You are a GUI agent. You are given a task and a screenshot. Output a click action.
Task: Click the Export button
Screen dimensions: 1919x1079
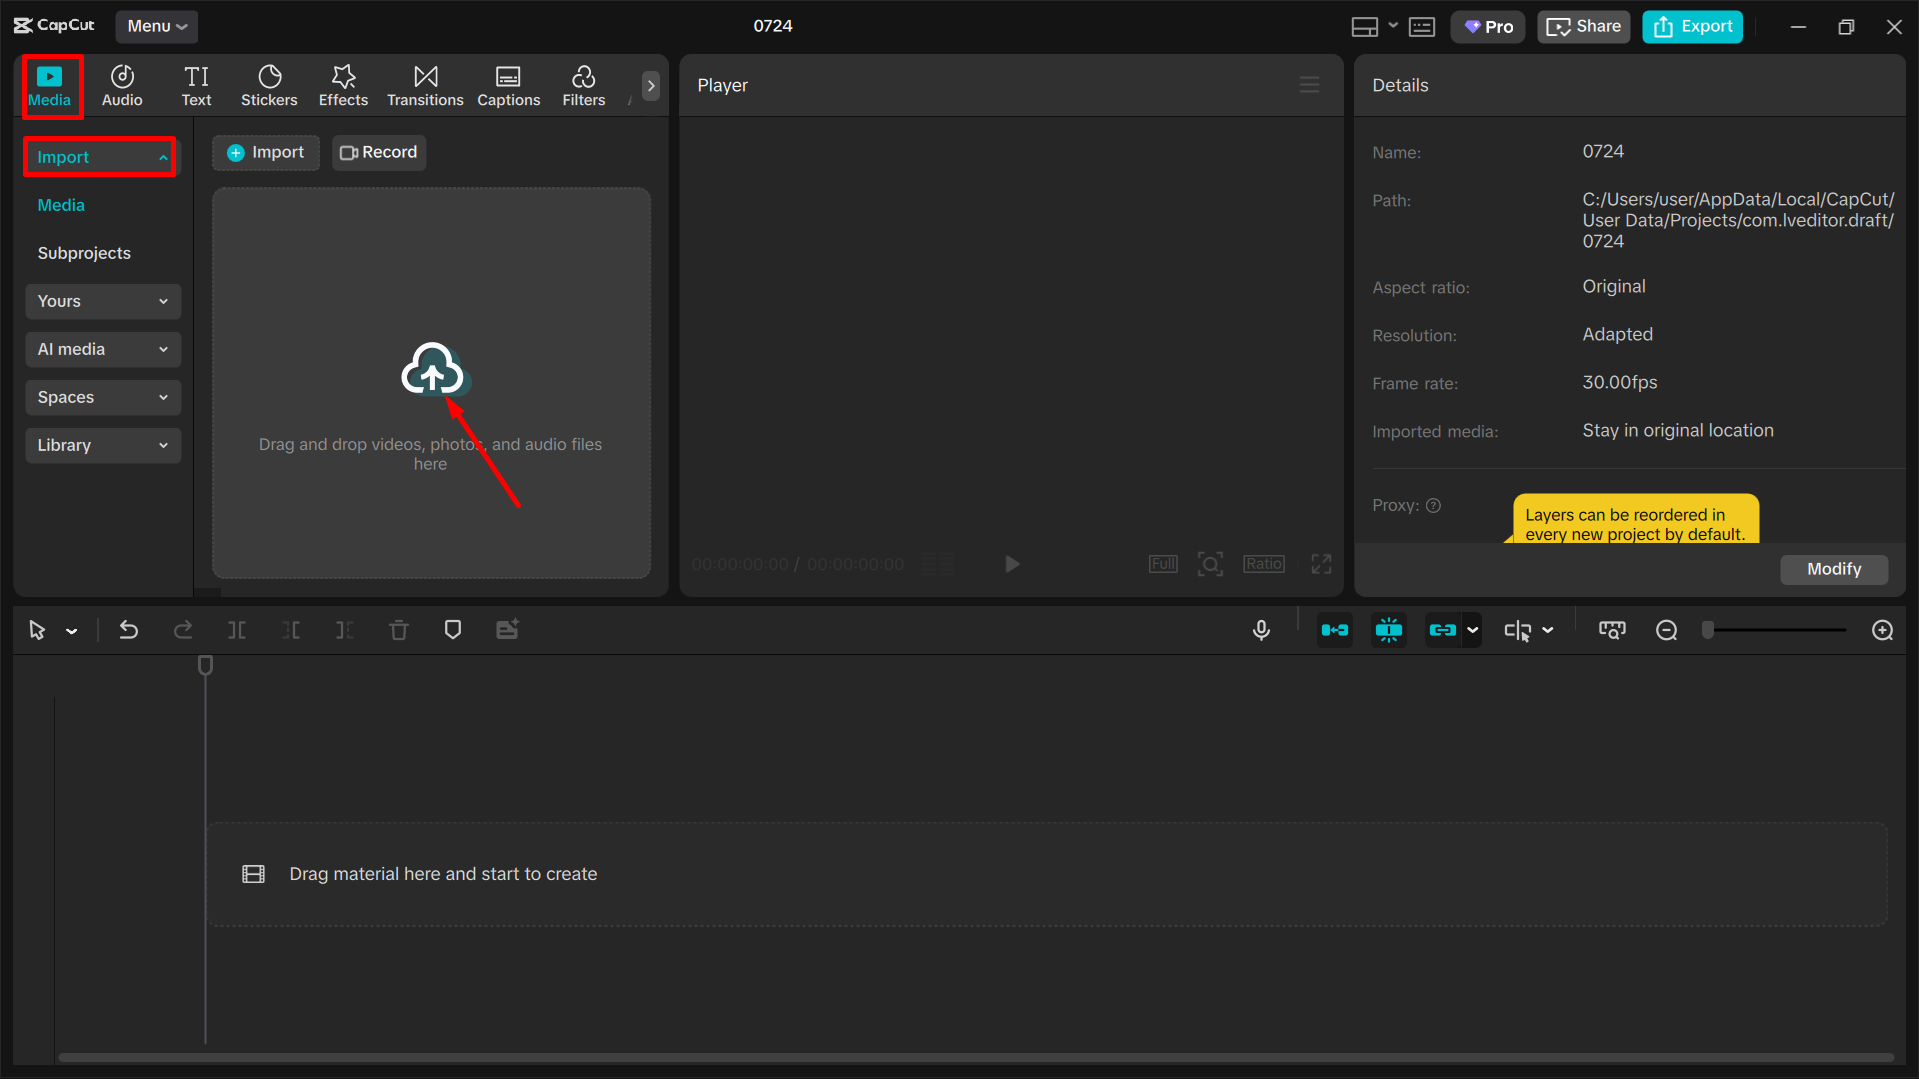(1692, 26)
